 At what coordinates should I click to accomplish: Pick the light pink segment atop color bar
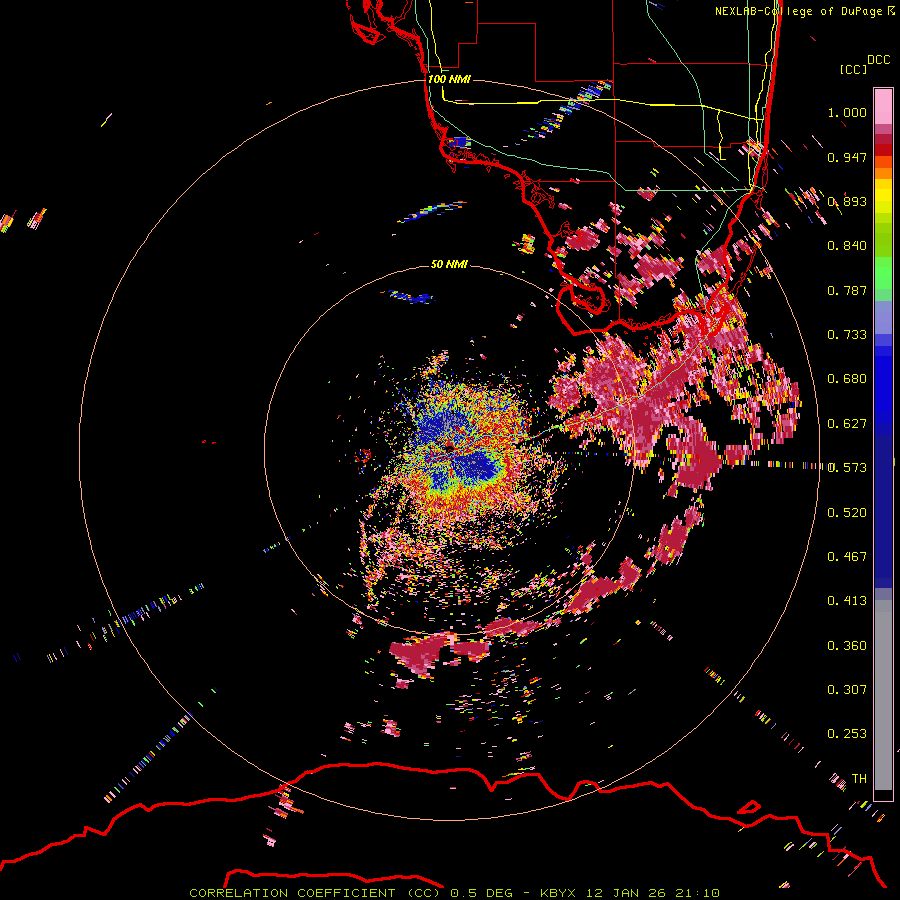(883, 107)
